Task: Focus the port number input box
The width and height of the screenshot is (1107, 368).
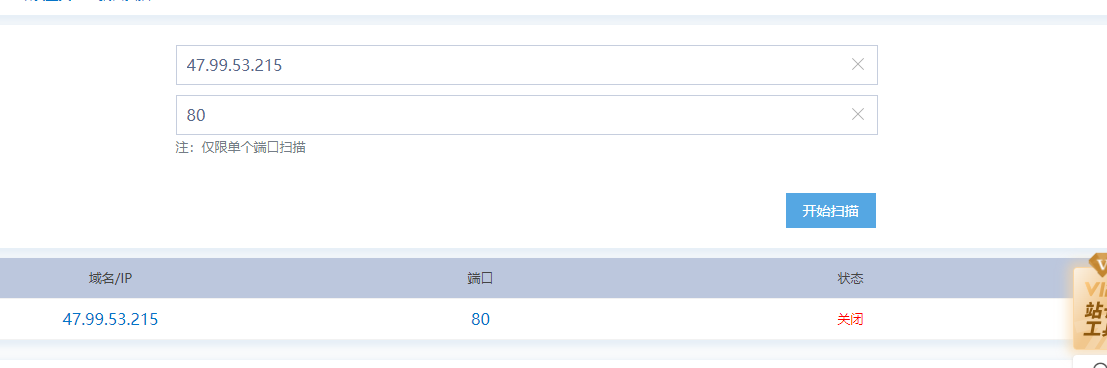Action: pos(527,114)
